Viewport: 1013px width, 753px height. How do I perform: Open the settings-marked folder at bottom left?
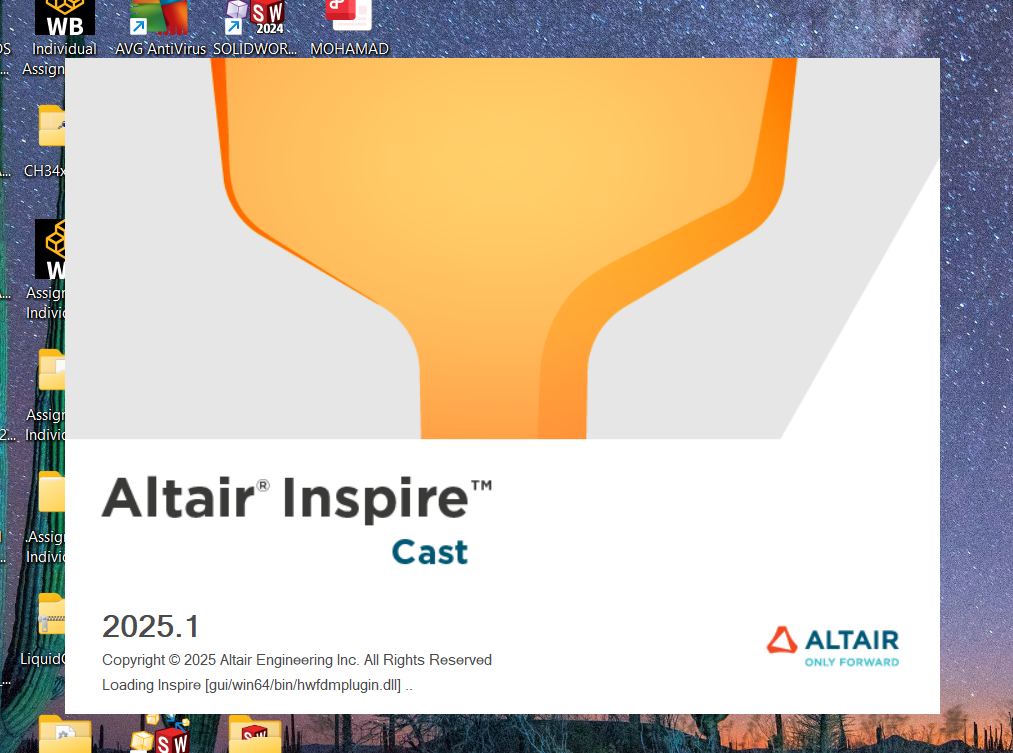click(x=65, y=734)
